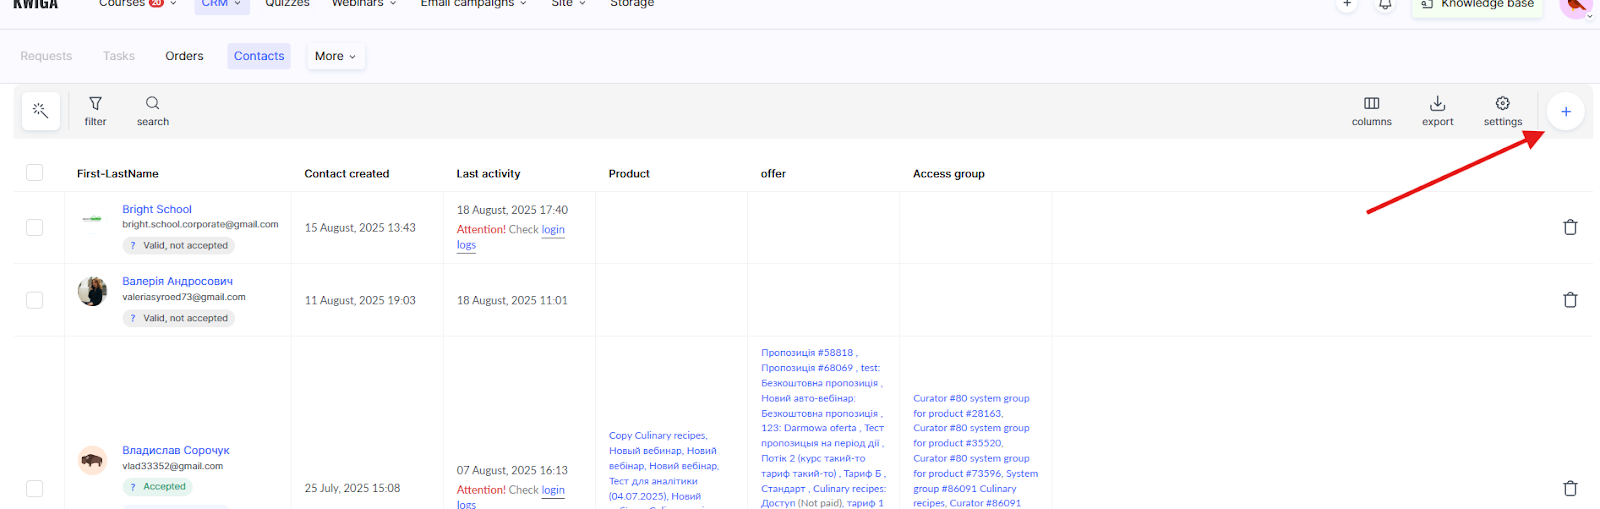
Task: Open the filter tool
Action: coord(95,111)
